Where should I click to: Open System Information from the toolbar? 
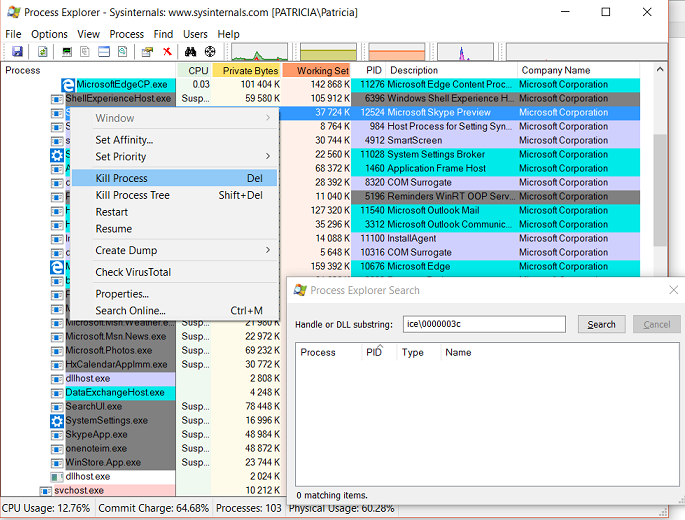67,52
